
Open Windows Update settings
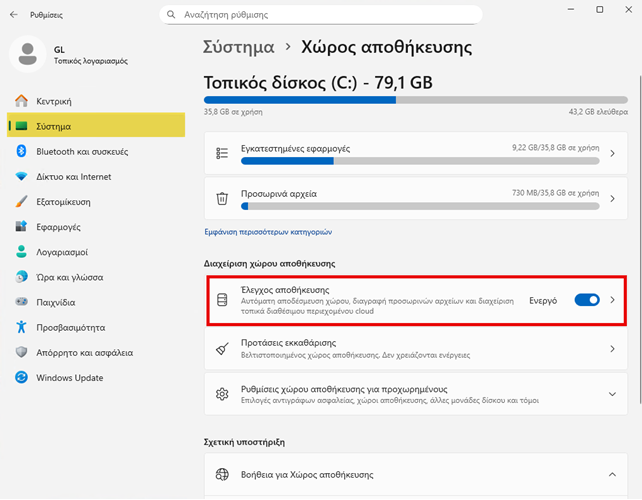[x=96, y=377]
